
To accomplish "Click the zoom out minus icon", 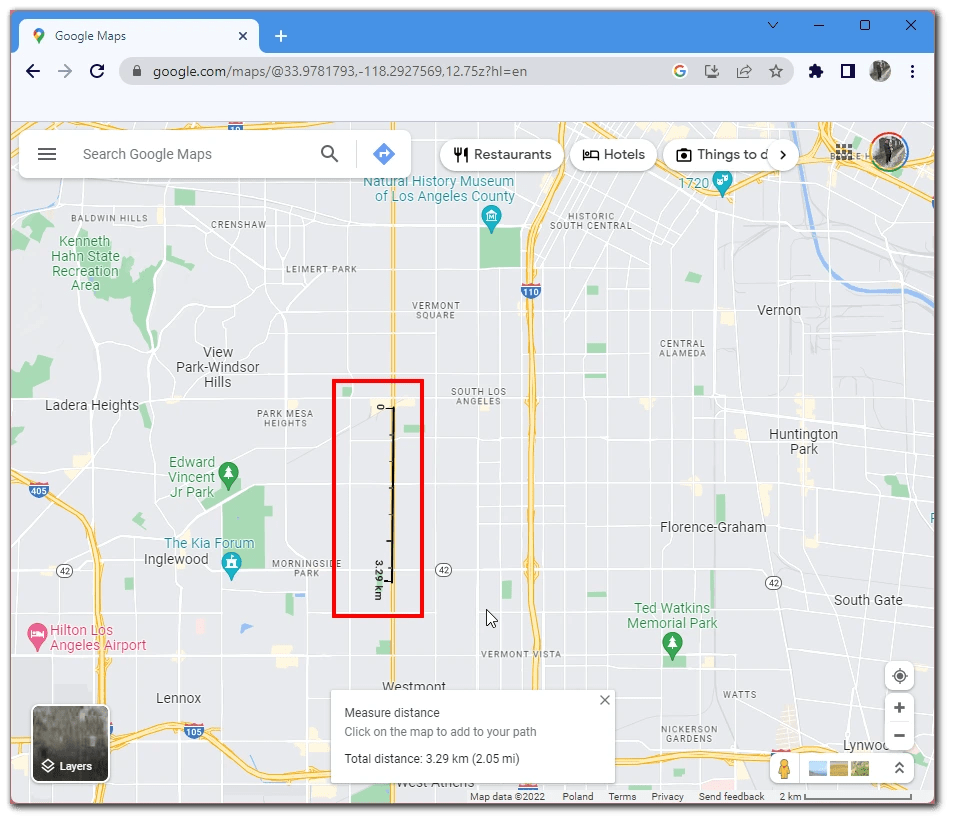I will pos(899,735).
